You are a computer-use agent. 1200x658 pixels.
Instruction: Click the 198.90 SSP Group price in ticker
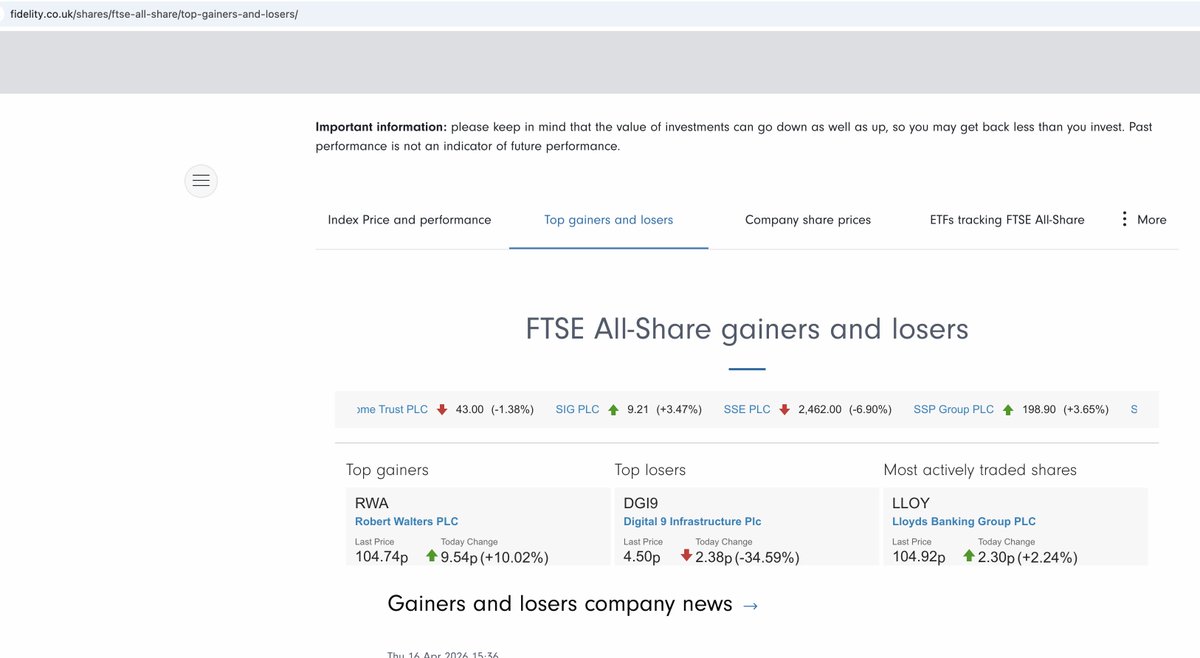1039,410
